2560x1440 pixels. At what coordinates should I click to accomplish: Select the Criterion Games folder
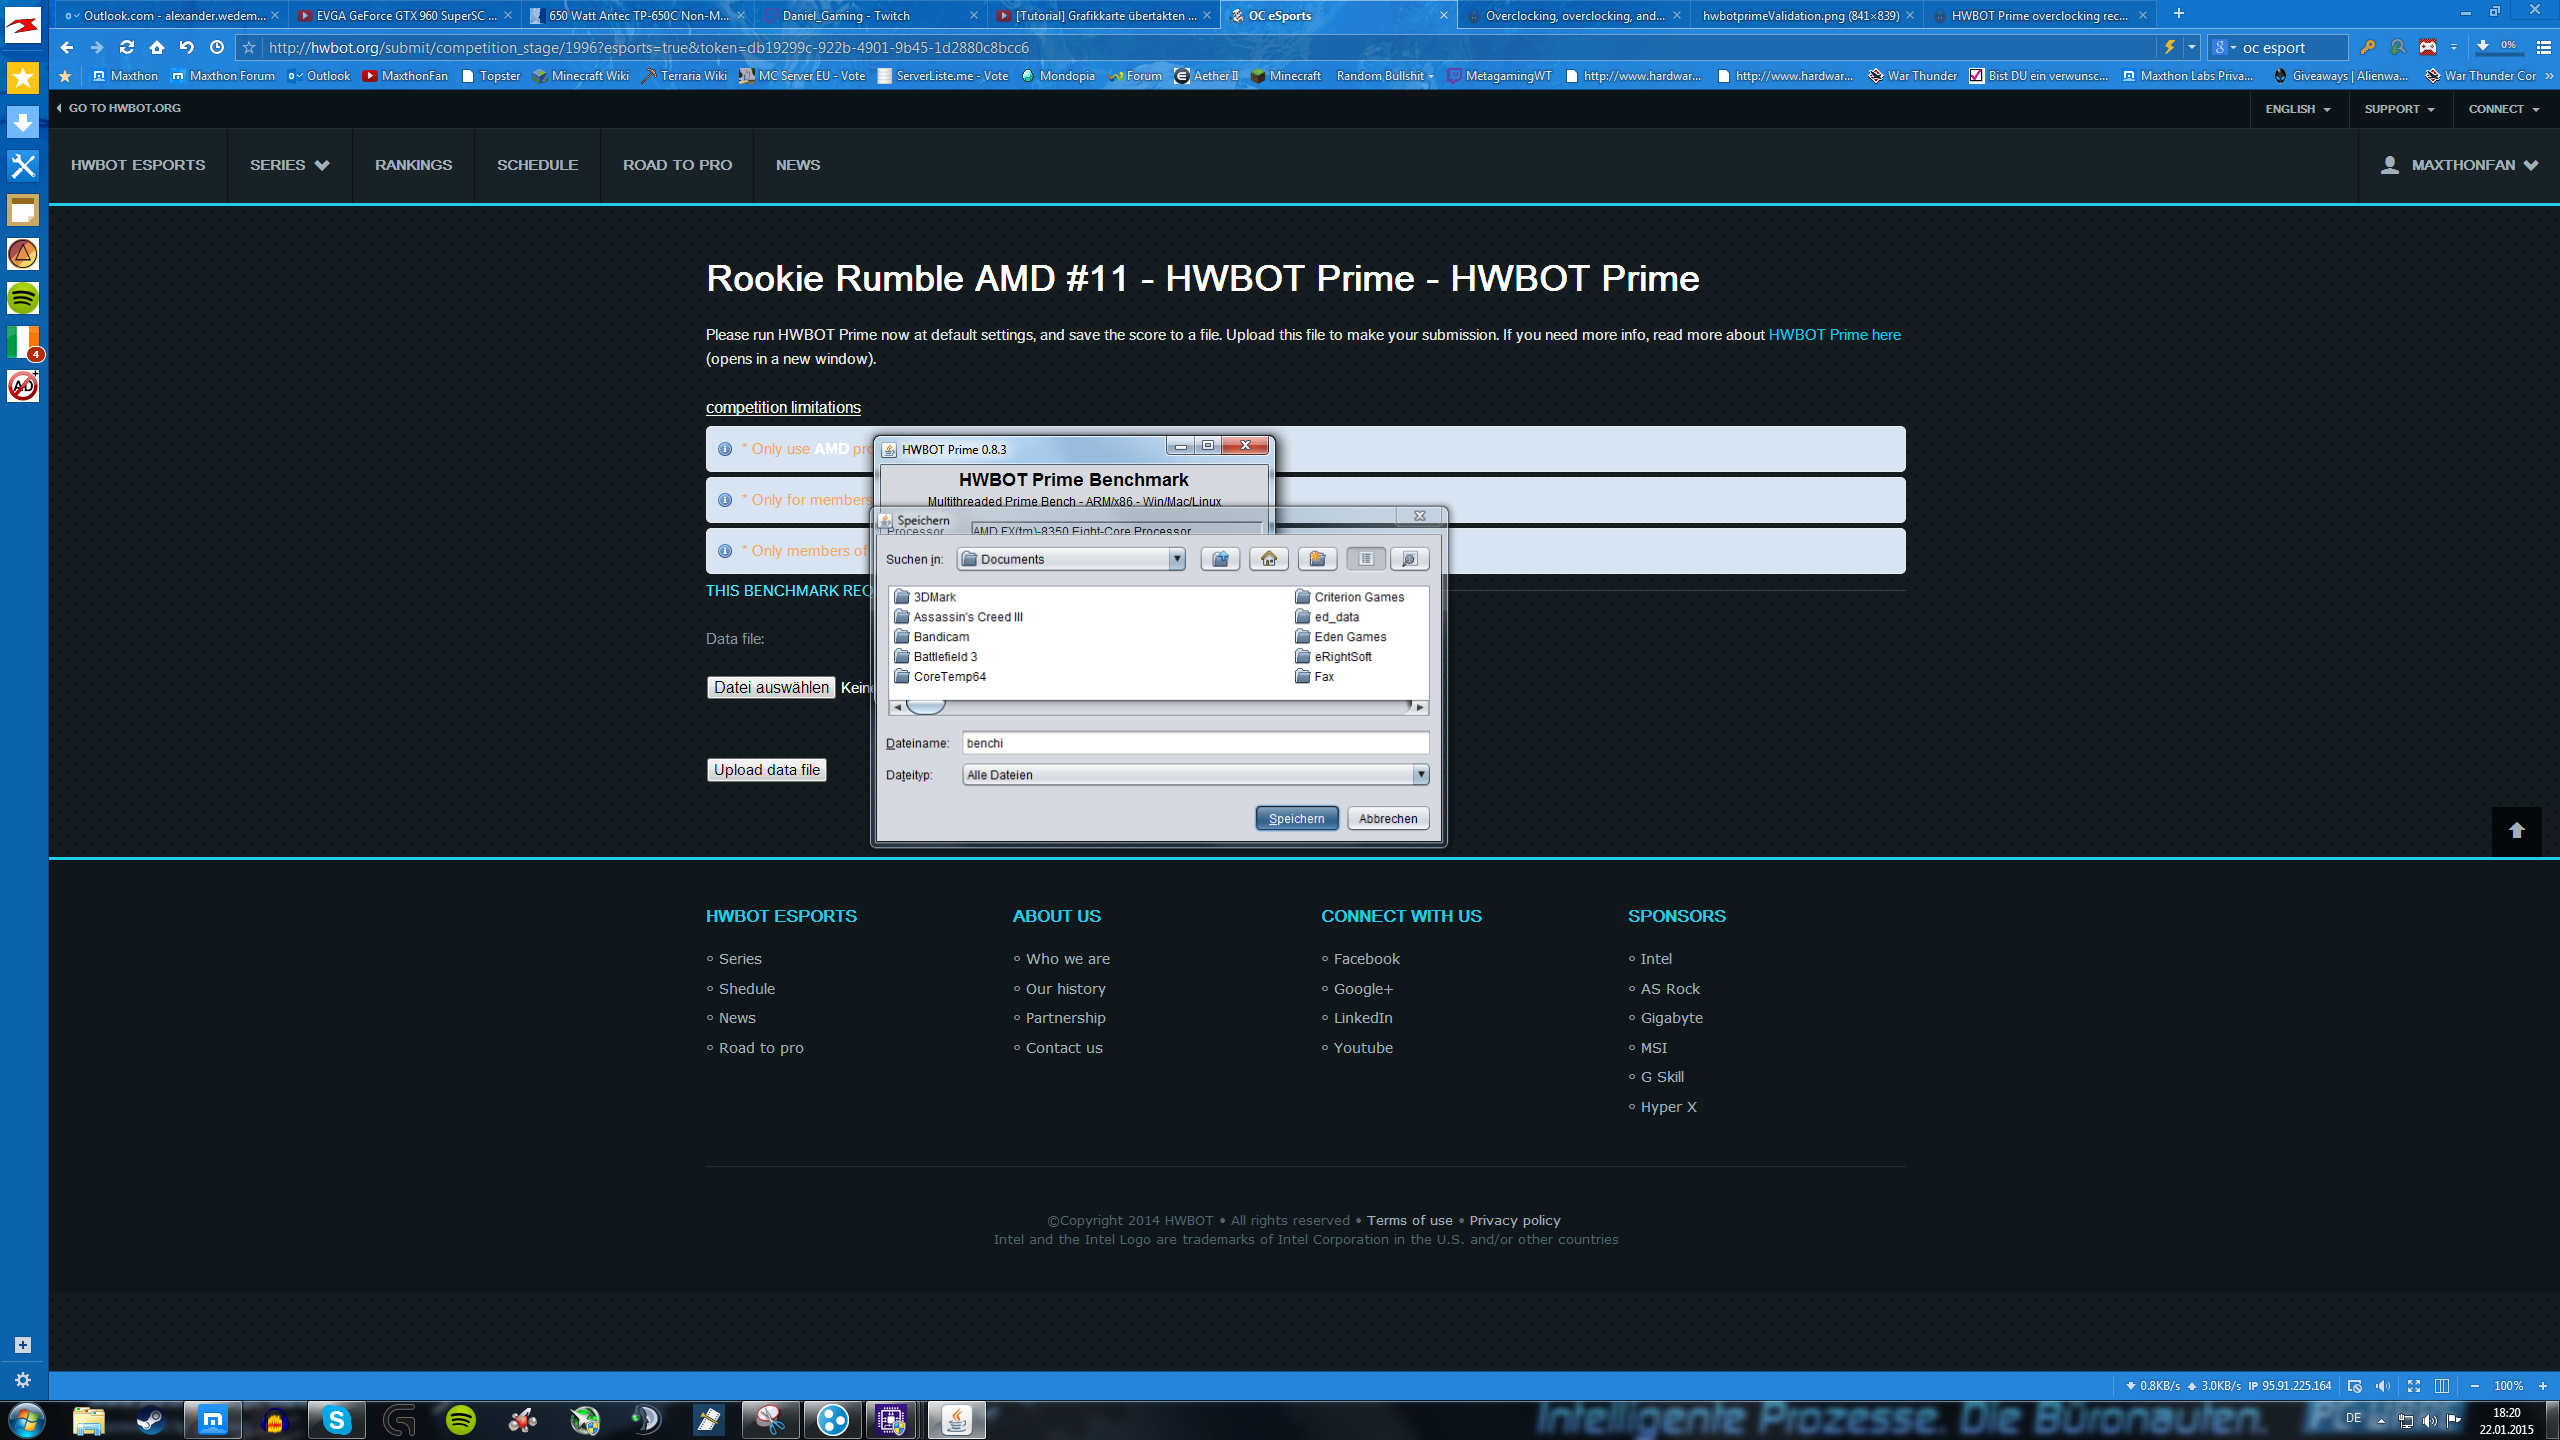click(x=1349, y=597)
